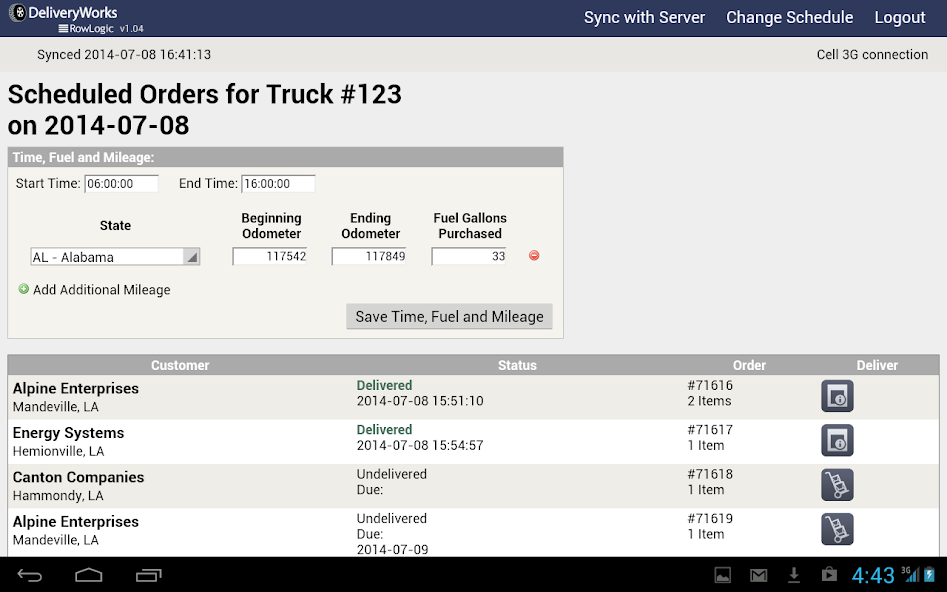947x592 pixels.
Task: Select Sync with Server
Action: 644,17
